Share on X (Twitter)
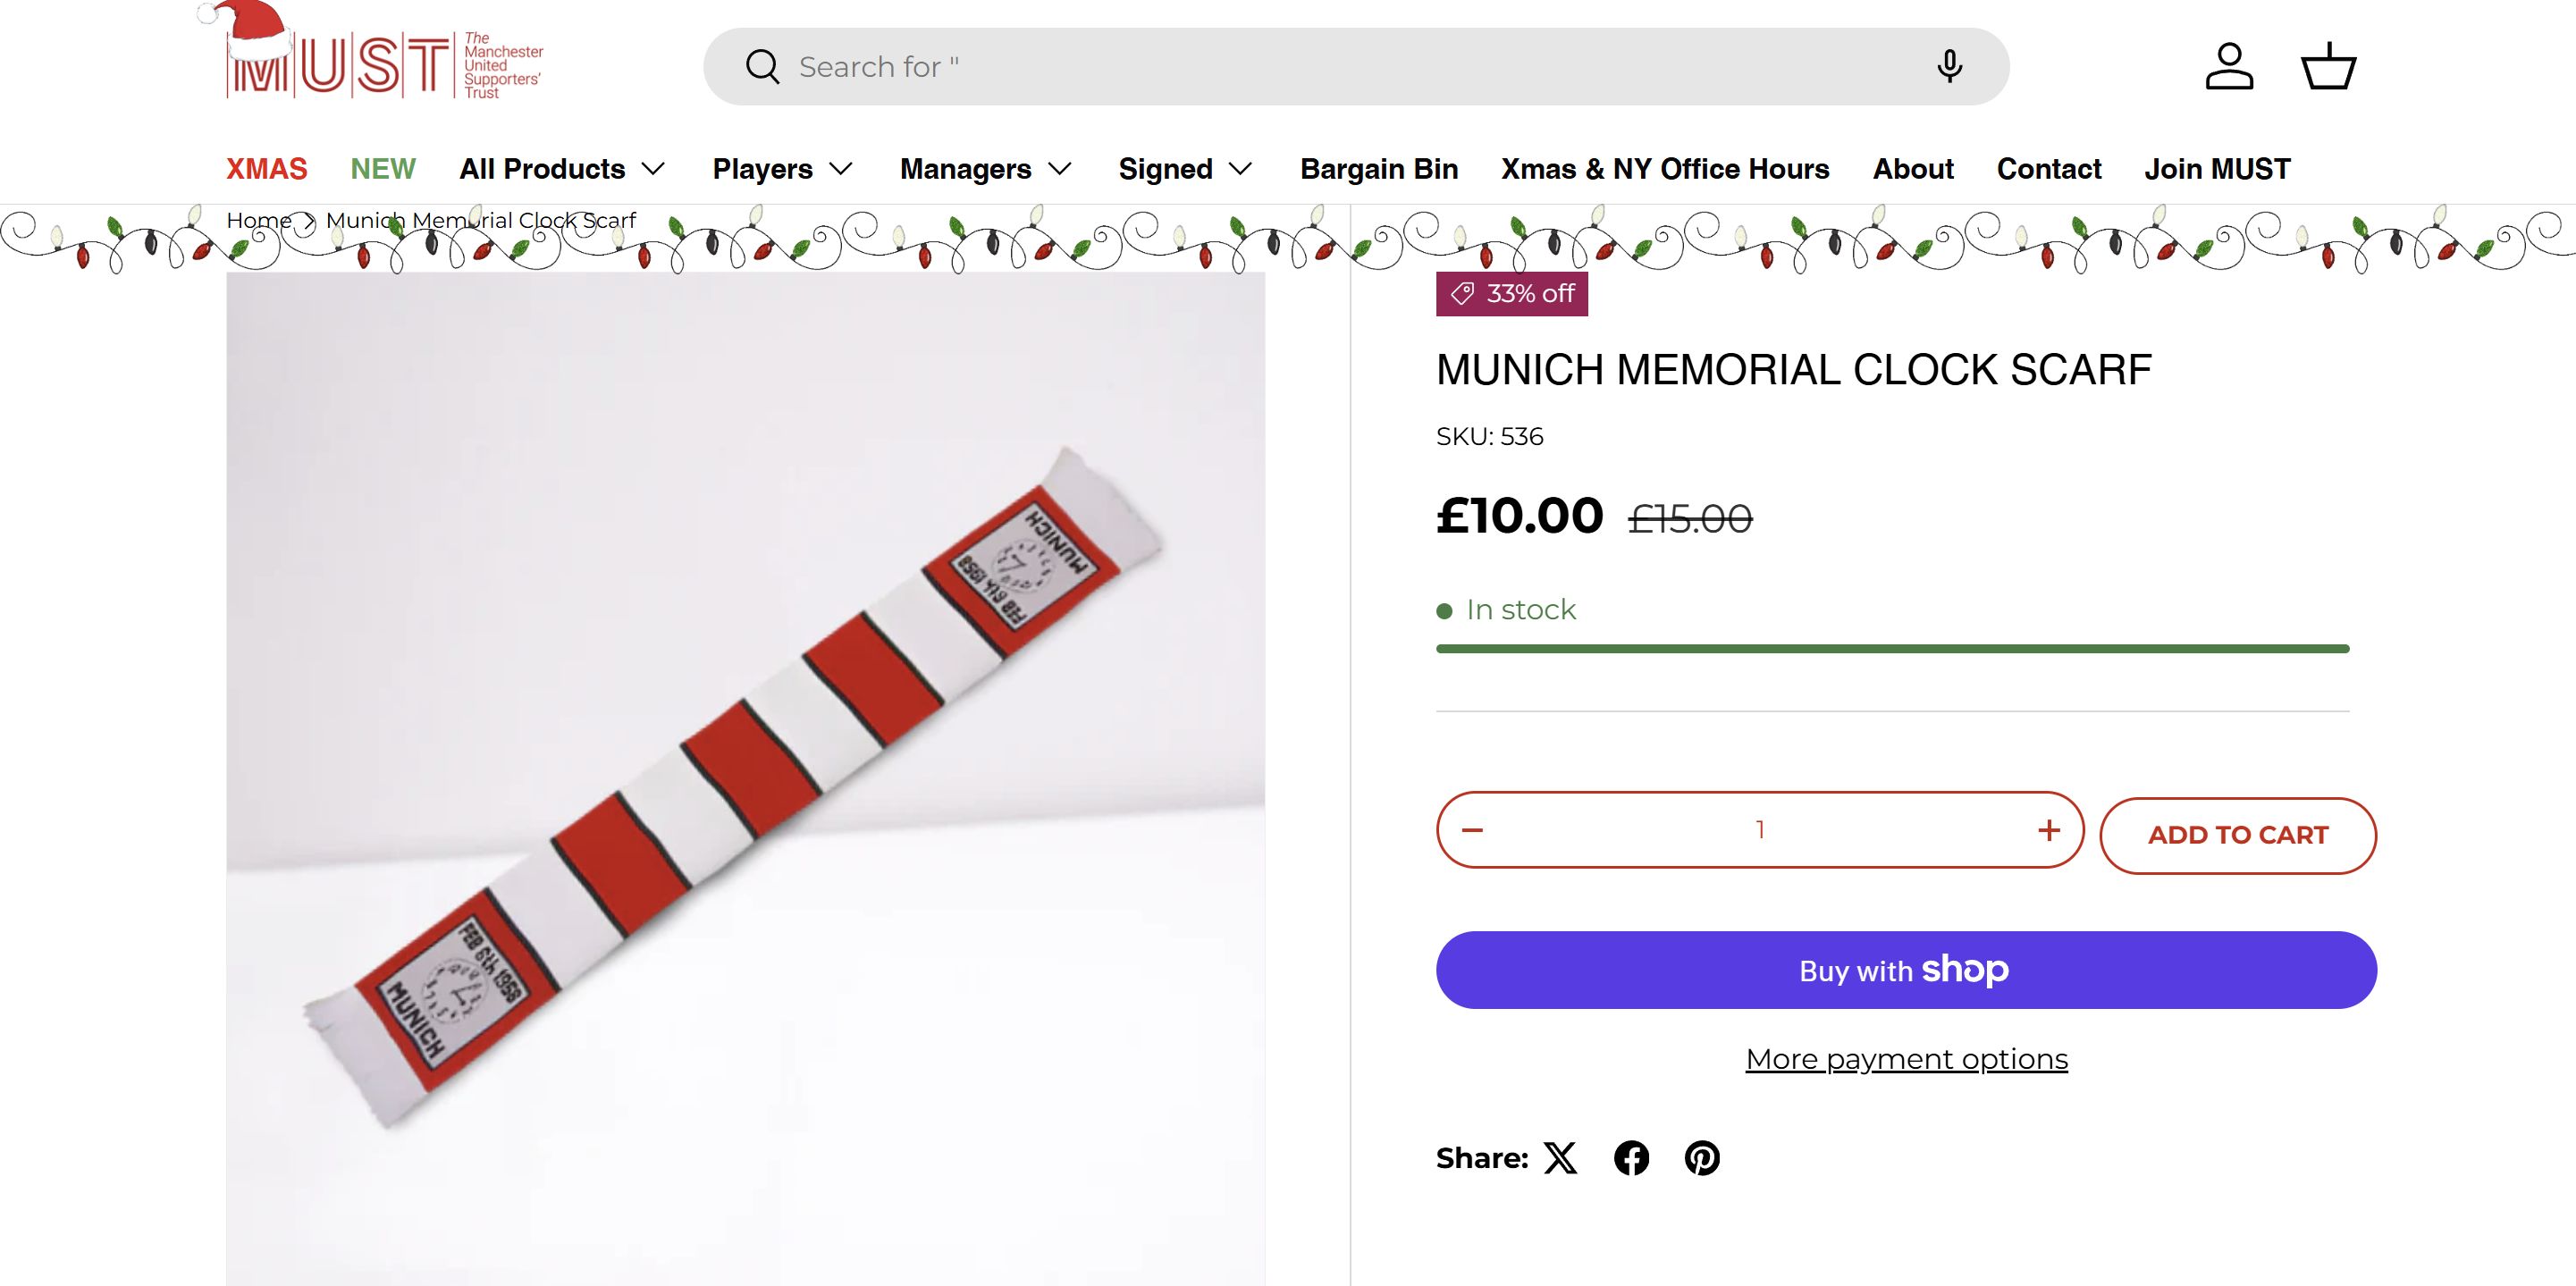2576x1286 pixels. click(x=1560, y=1158)
